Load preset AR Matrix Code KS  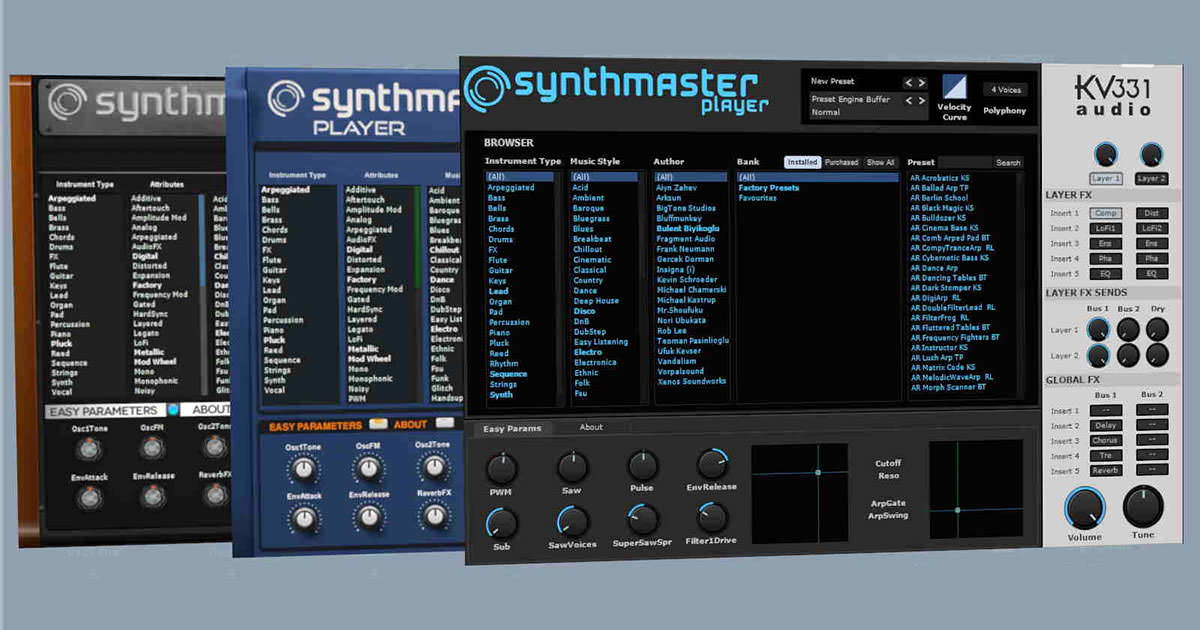click(944, 367)
